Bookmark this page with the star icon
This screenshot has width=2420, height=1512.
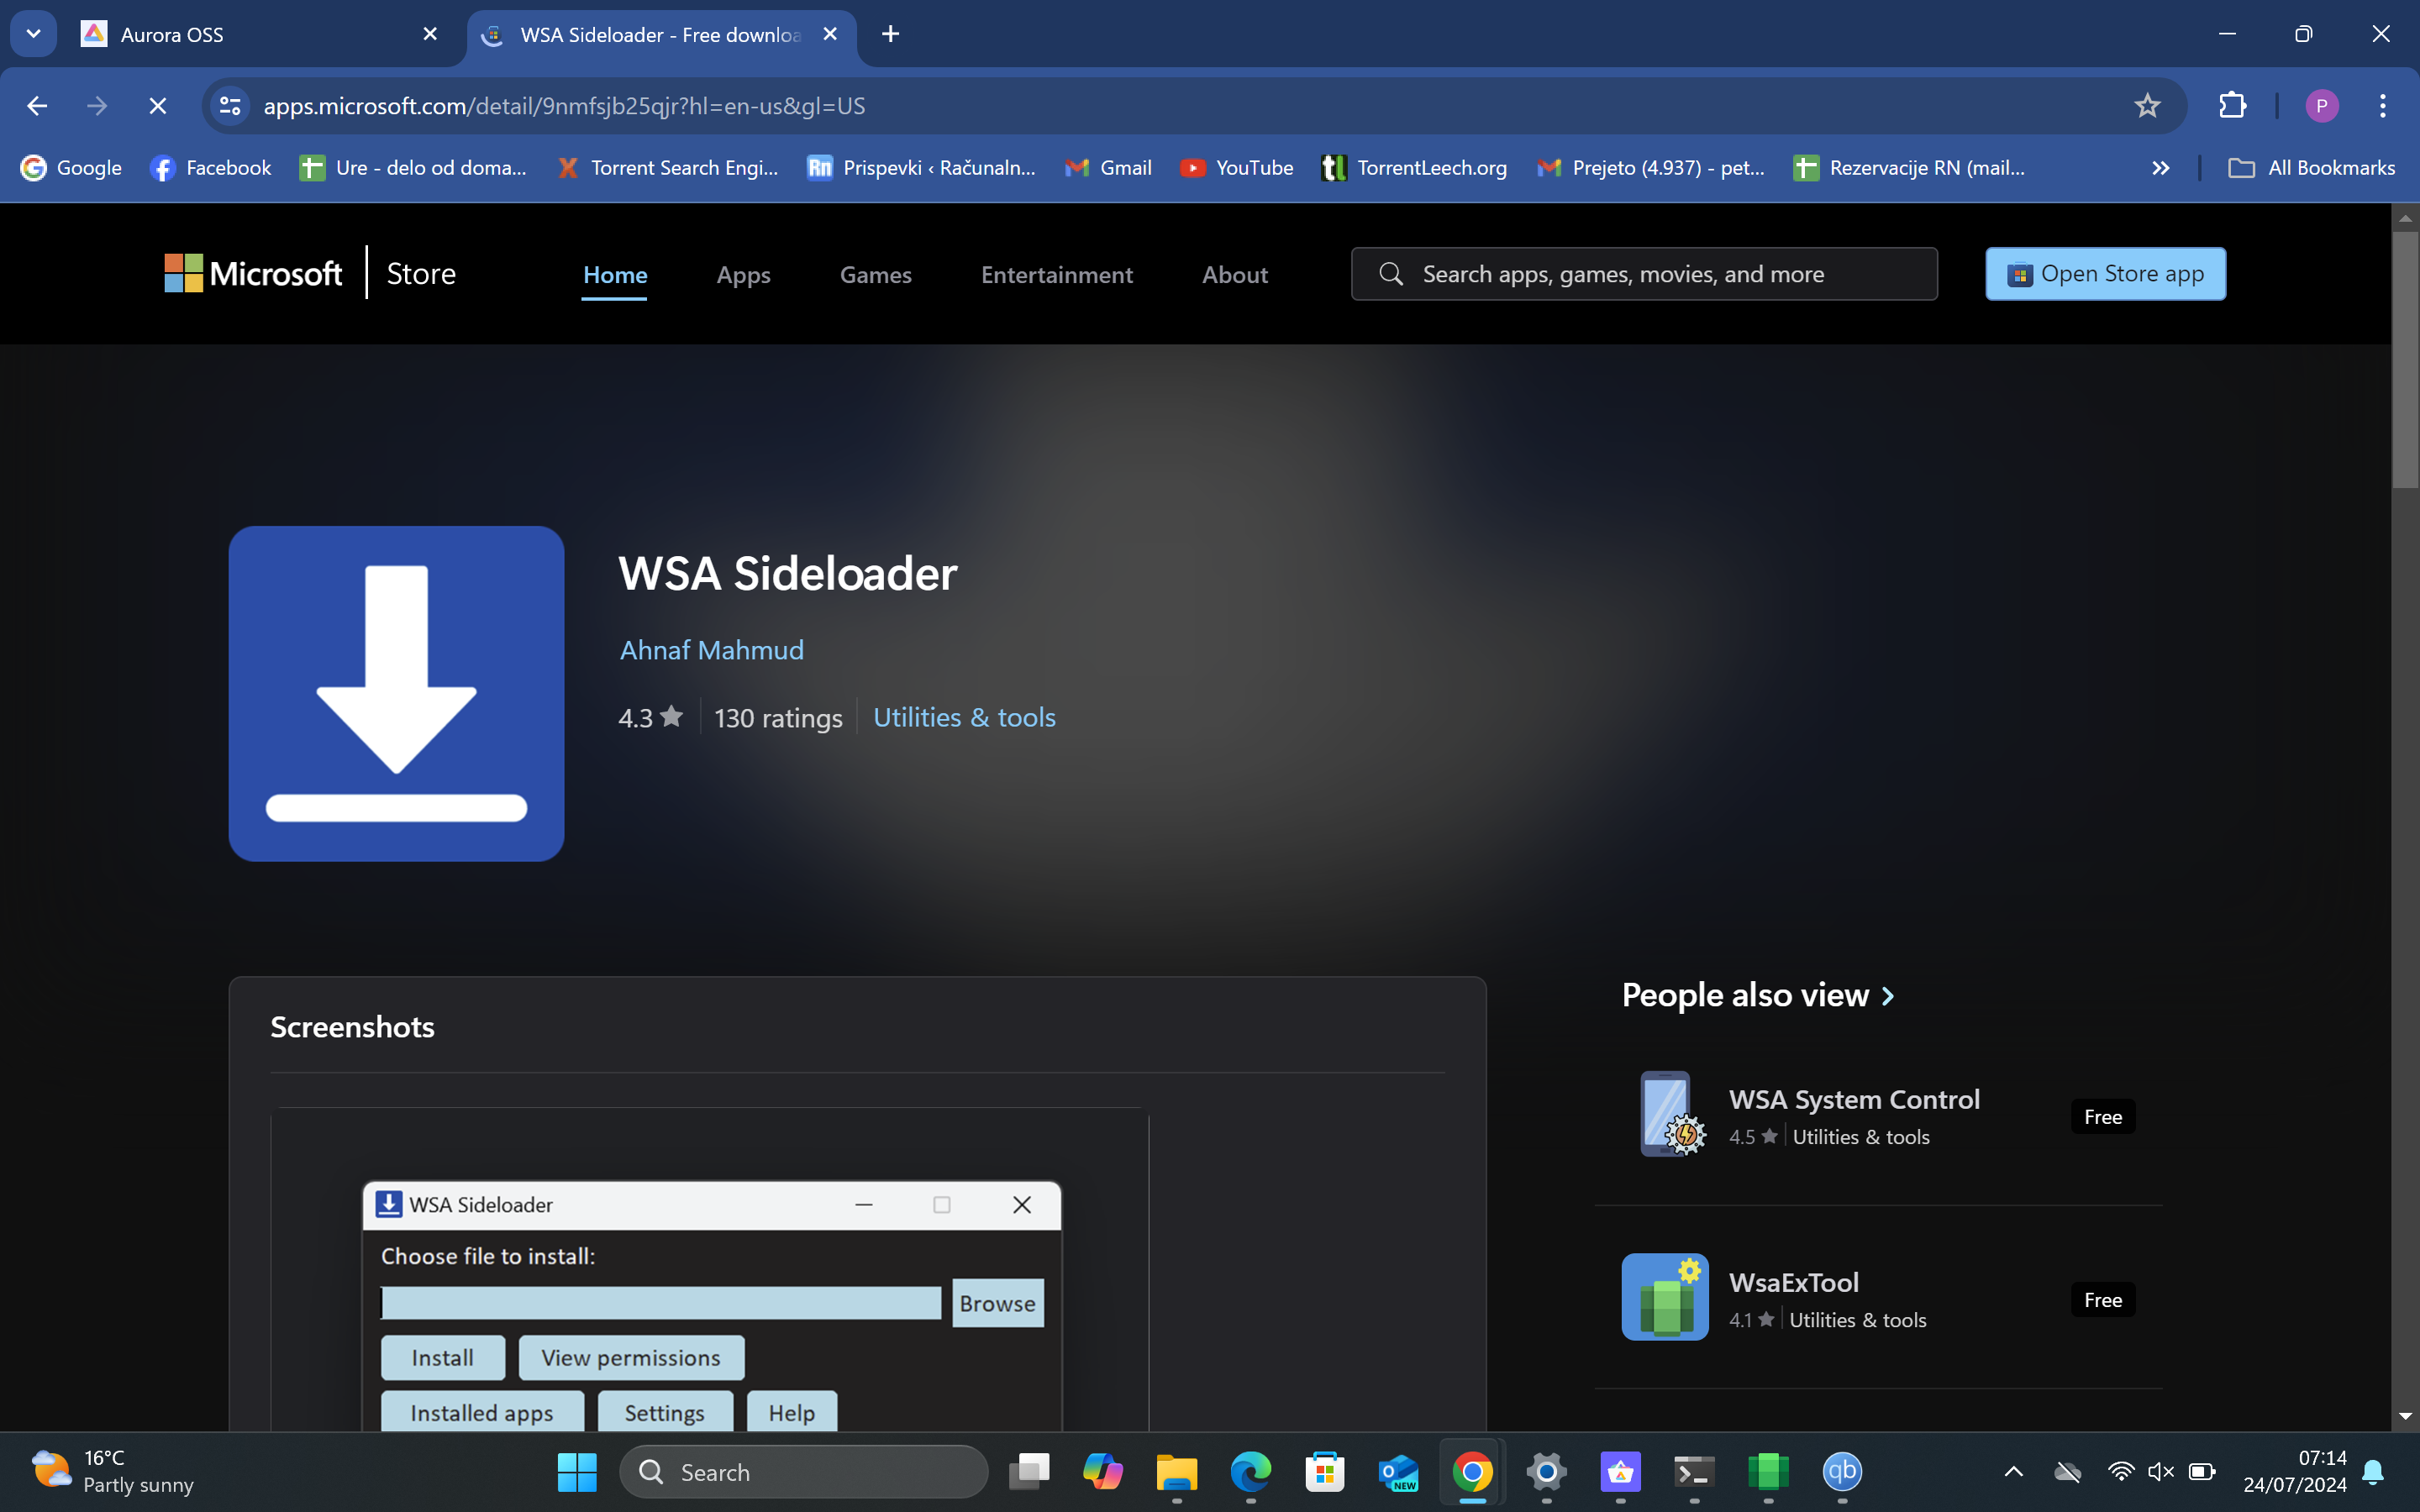pyautogui.click(x=2147, y=106)
